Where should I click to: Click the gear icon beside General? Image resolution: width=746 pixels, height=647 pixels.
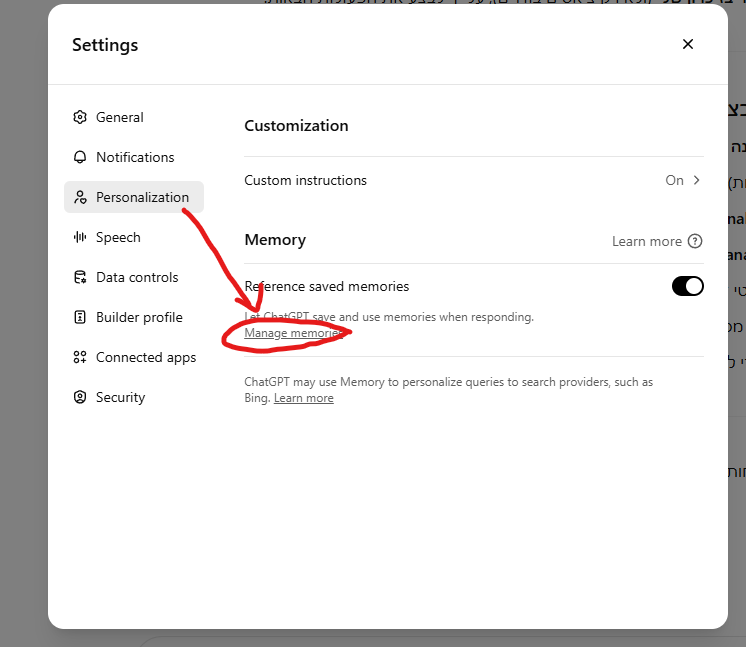[80, 117]
